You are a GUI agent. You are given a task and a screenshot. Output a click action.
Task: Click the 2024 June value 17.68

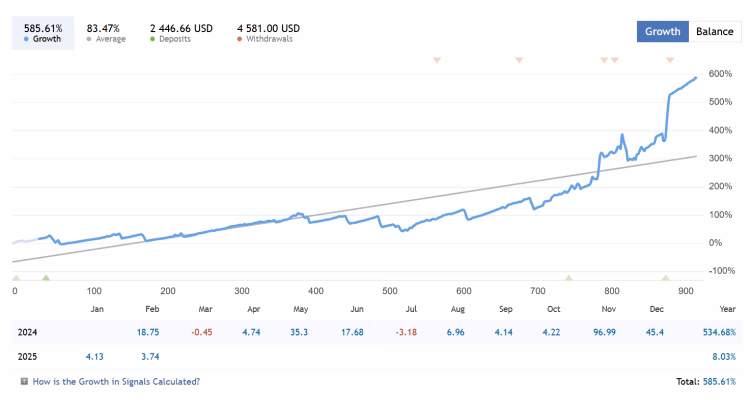(x=352, y=333)
